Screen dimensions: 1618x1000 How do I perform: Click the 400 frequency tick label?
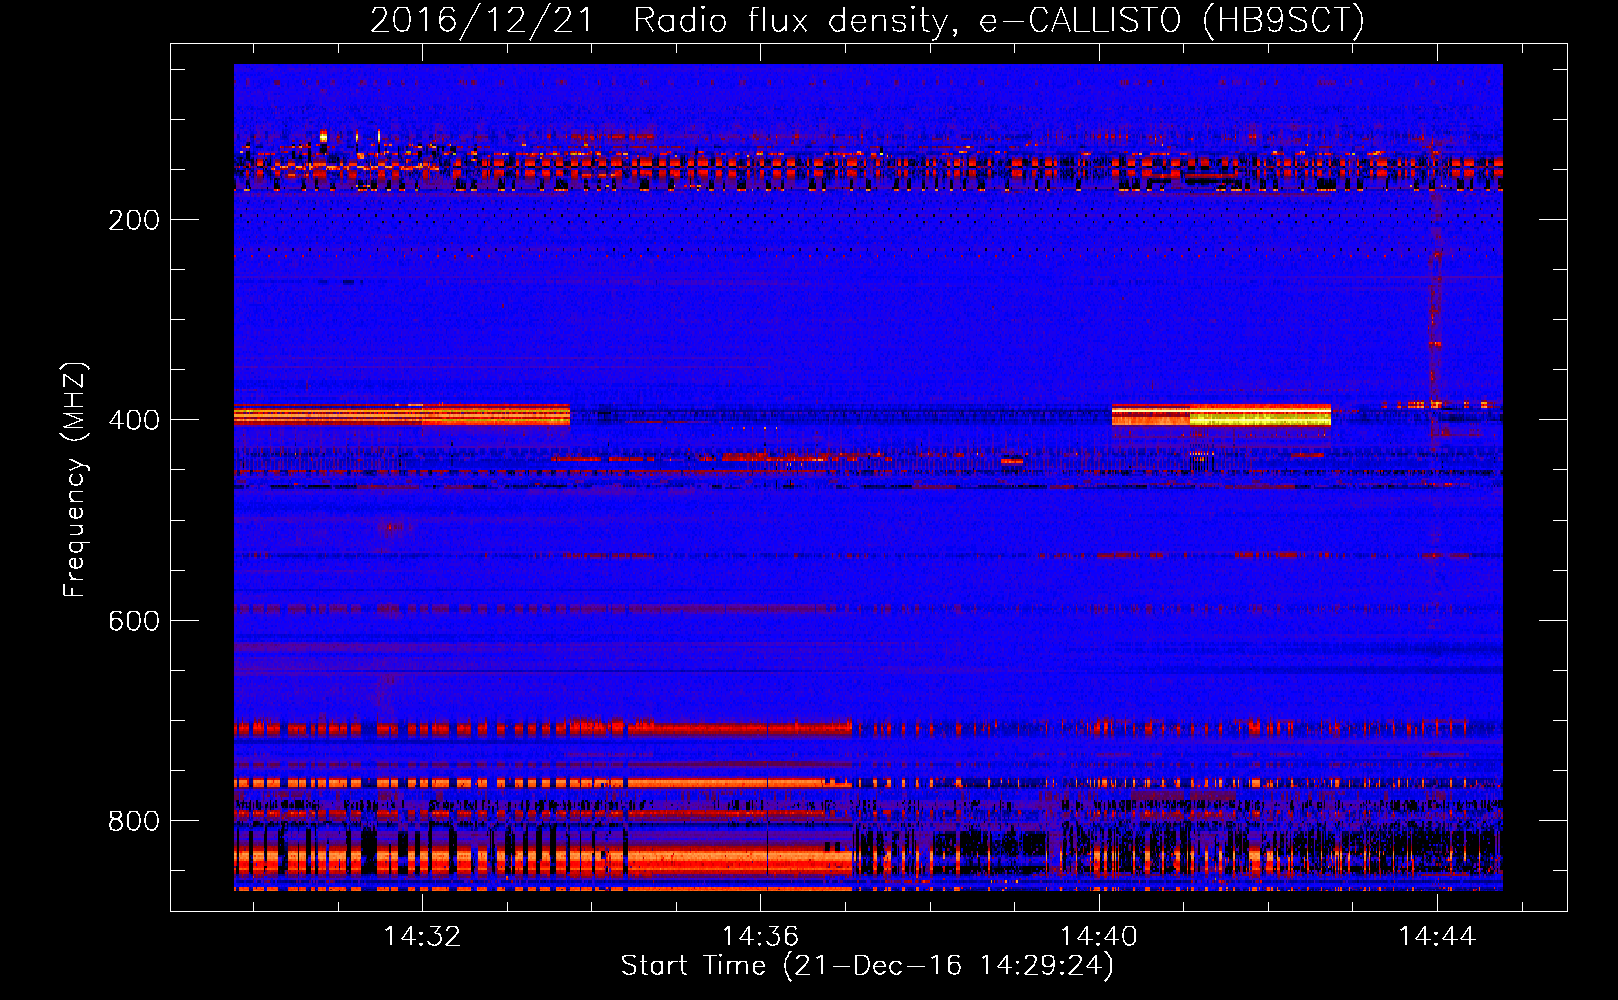coord(134,420)
